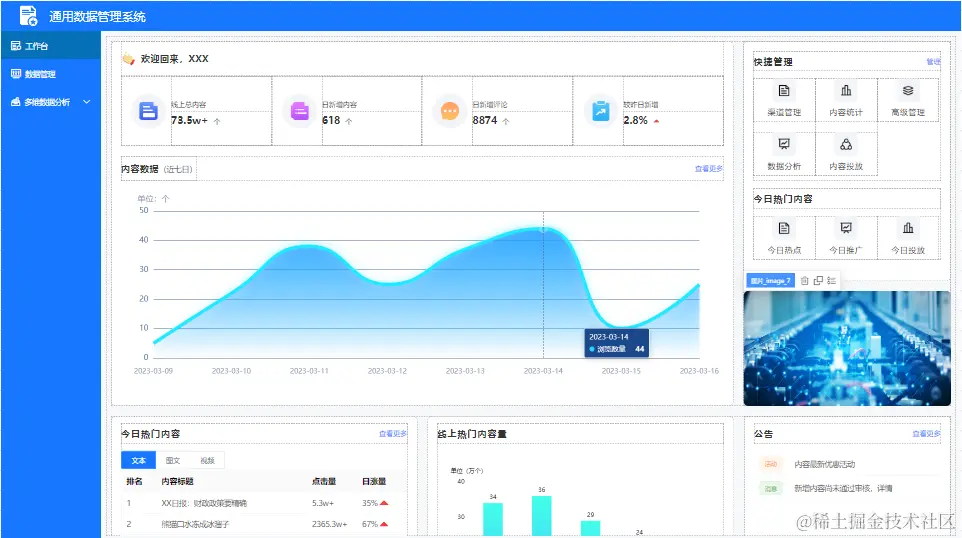The height and width of the screenshot is (538, 962).
Task: Click the red up arrow next to 67%
Action: [x=384, y=524]
